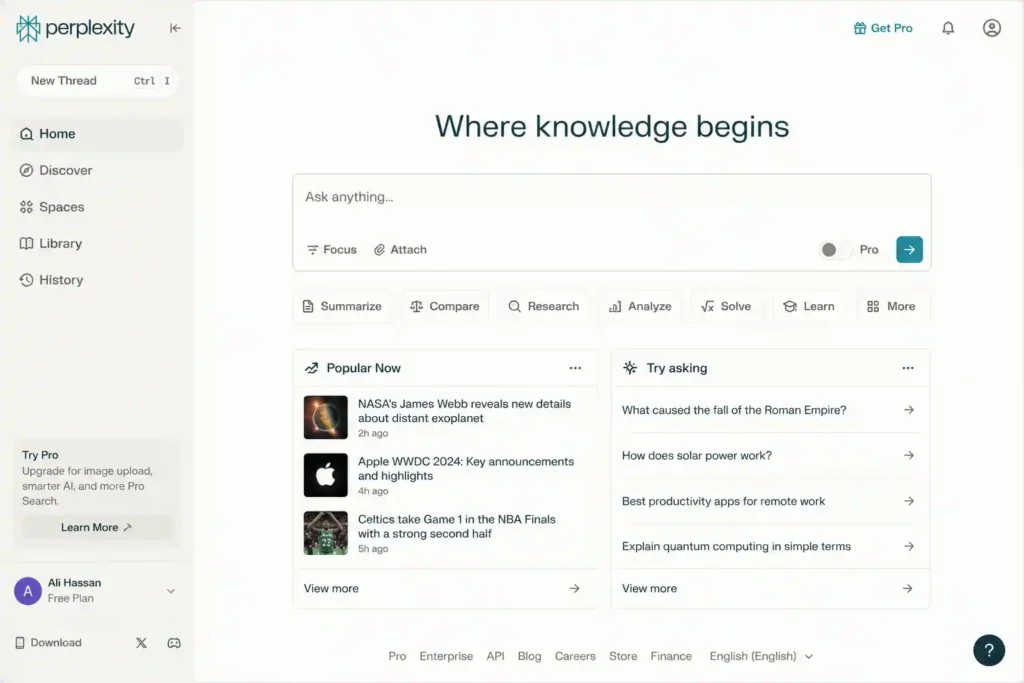Select the Compare quick action
The width and height of the screenshot is (1024, 683).
445,306
